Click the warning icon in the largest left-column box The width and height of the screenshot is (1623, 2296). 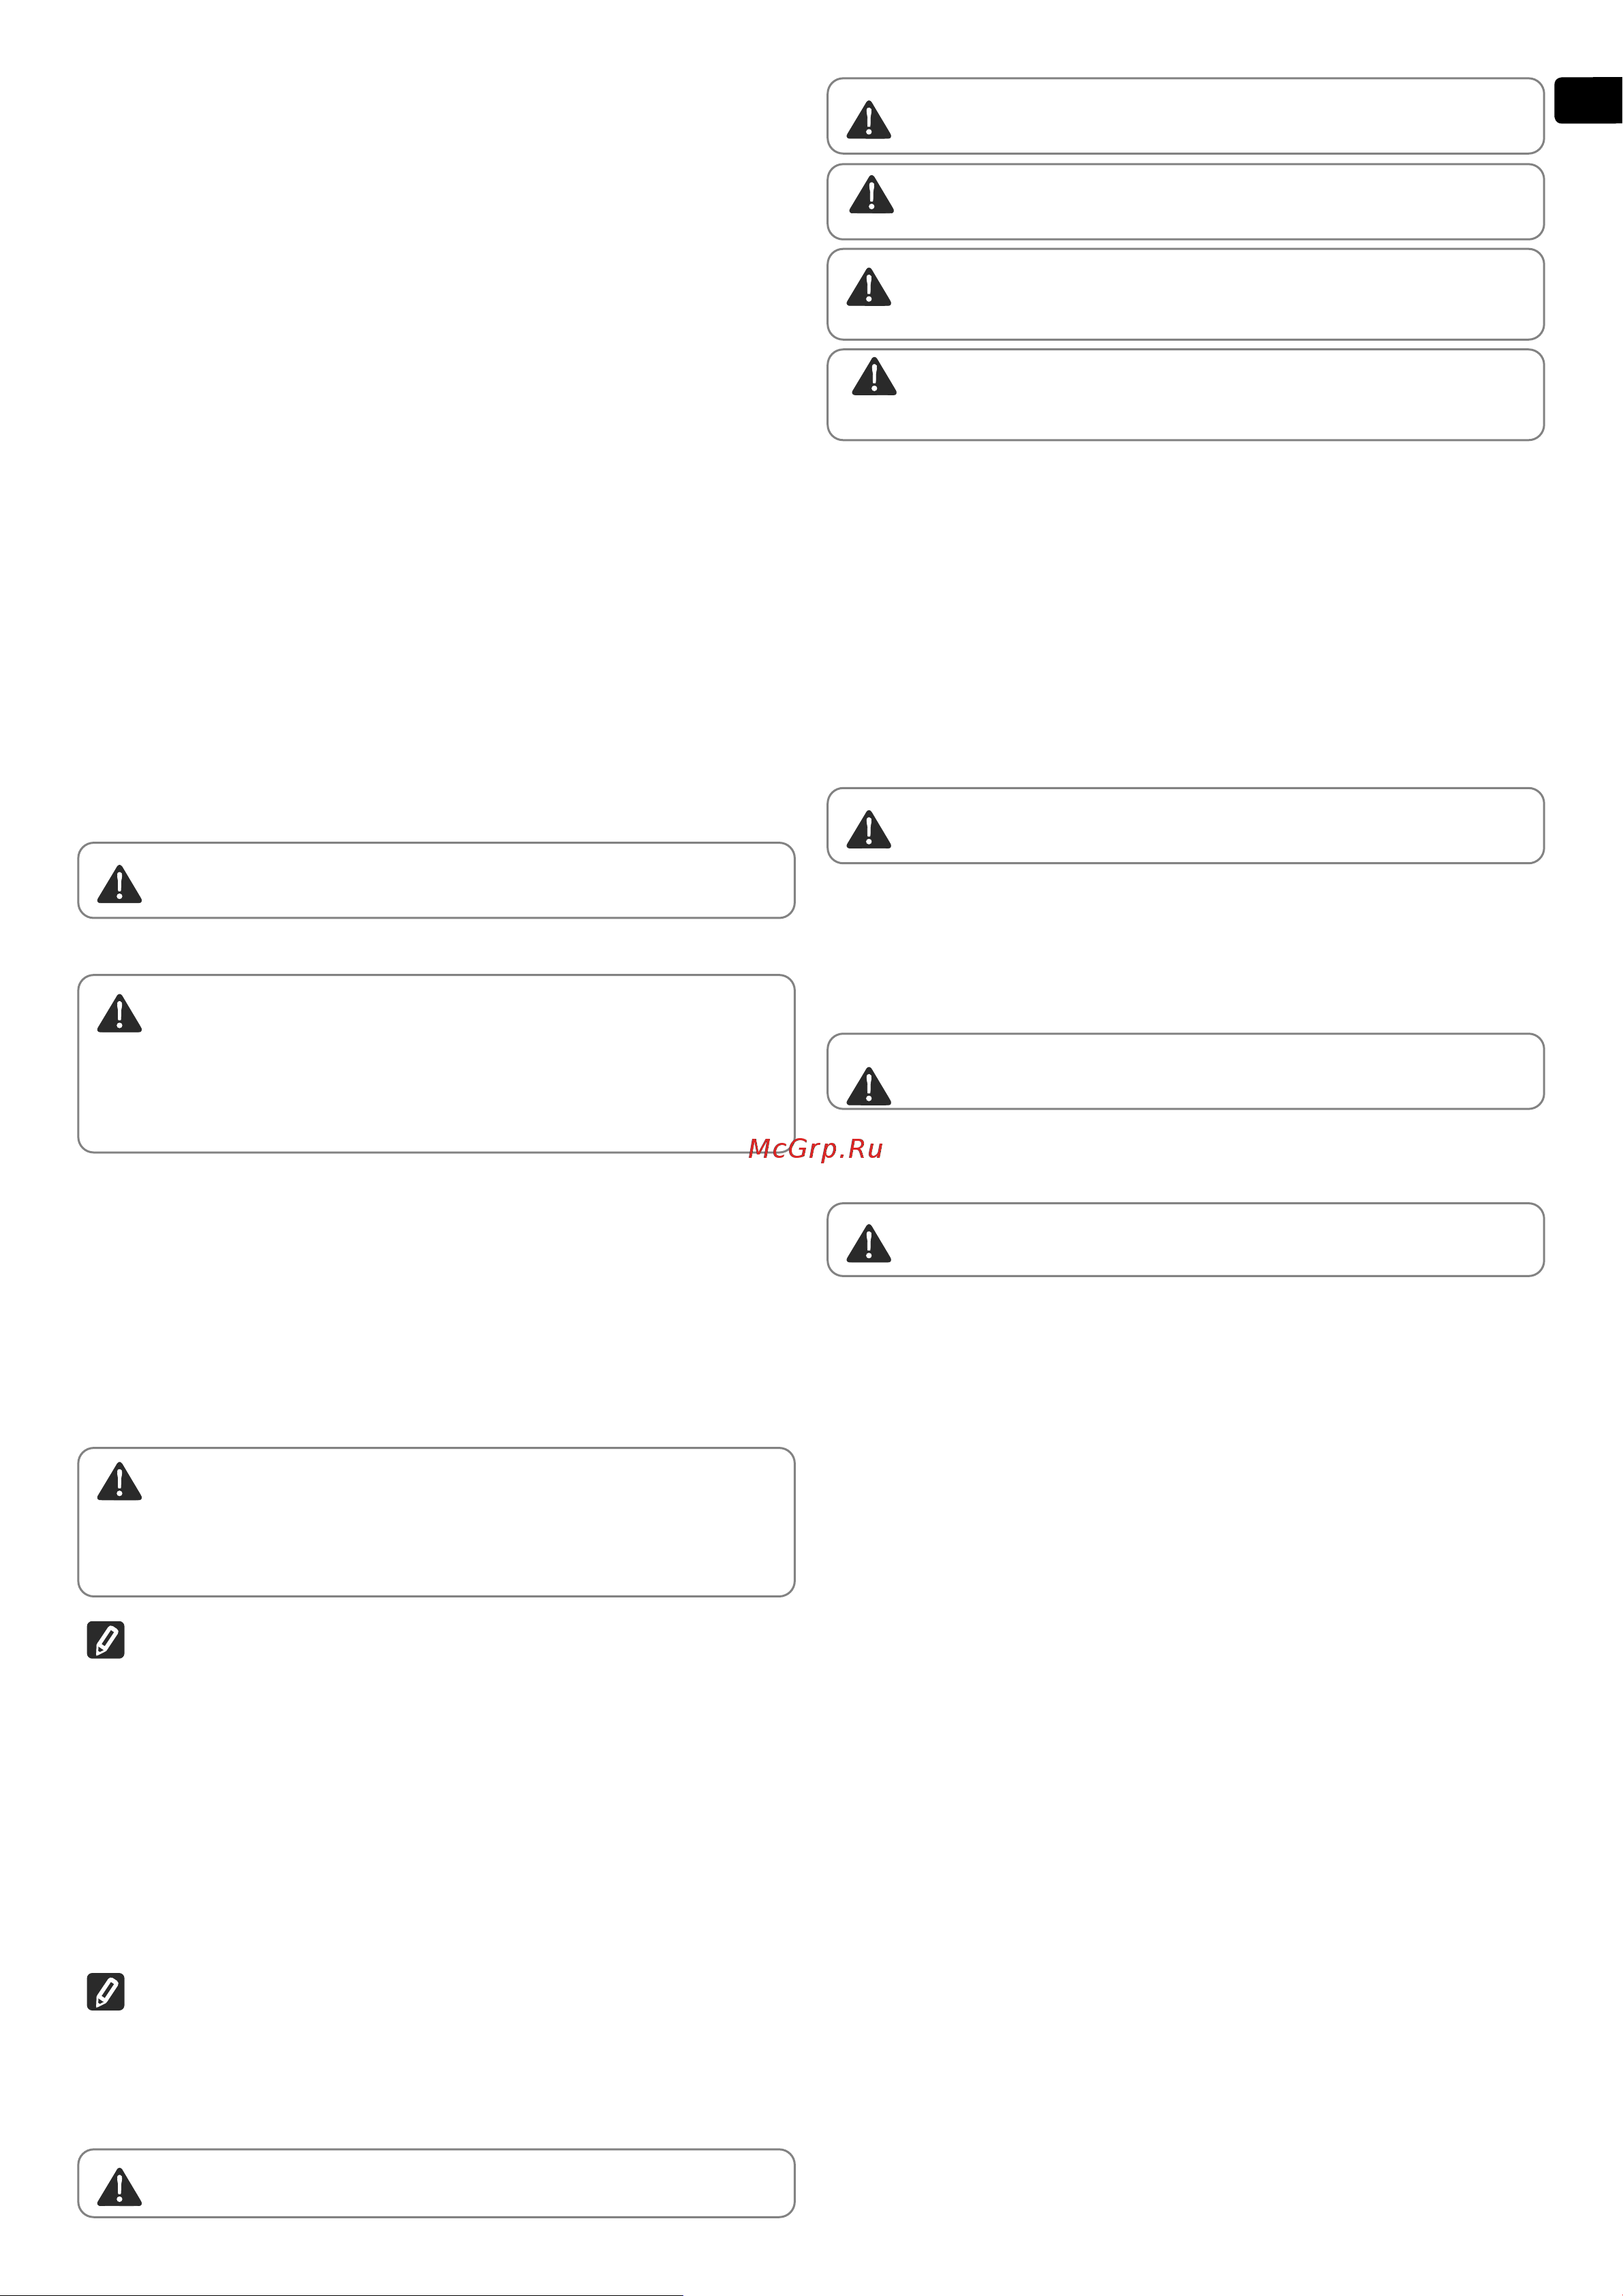119,1013
